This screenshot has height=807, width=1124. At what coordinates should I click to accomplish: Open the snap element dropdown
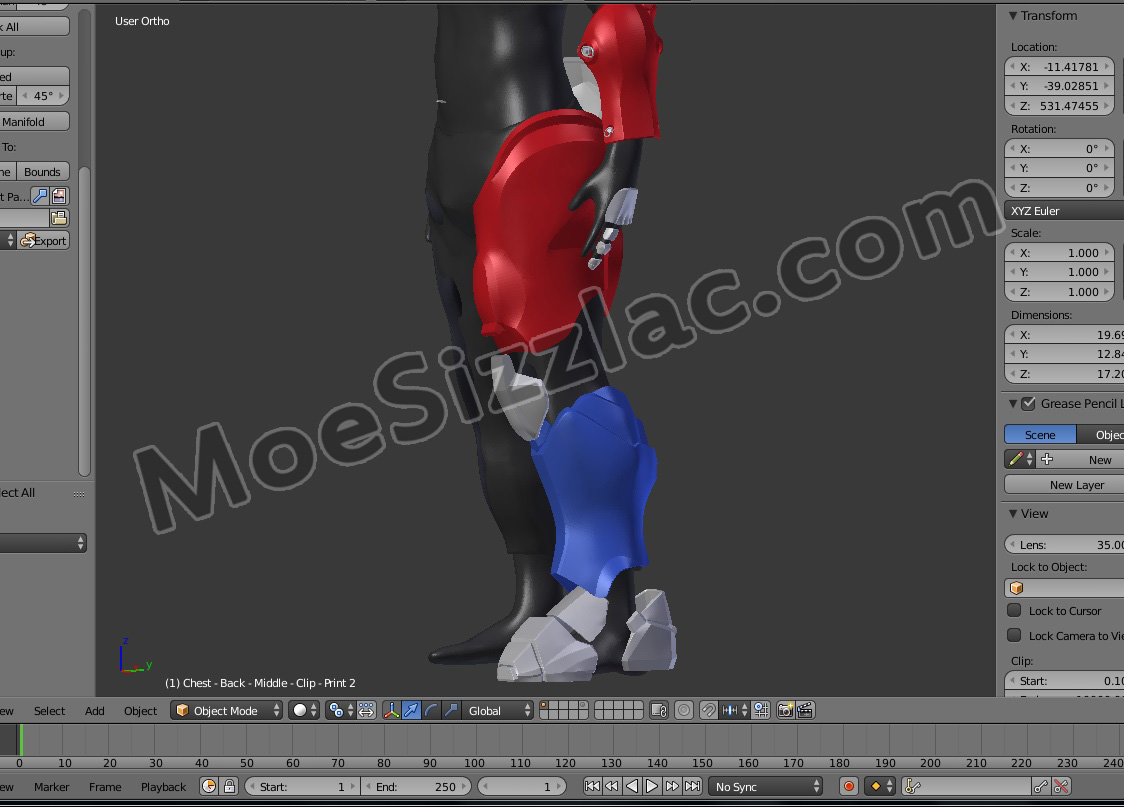(x=734, y=710)
